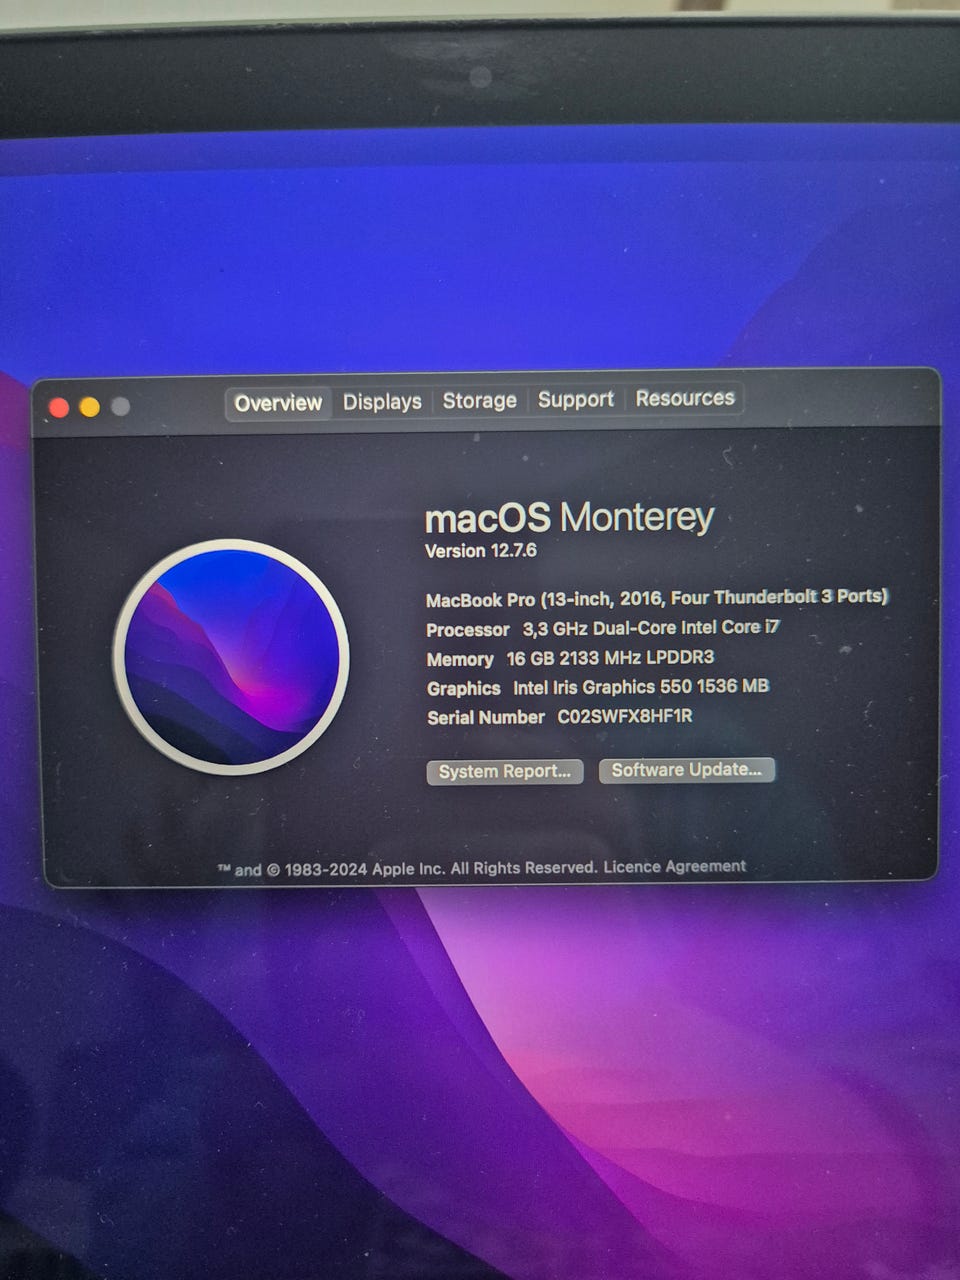
Task: Open the Licence Agreement link
Action: click(674, 867)
